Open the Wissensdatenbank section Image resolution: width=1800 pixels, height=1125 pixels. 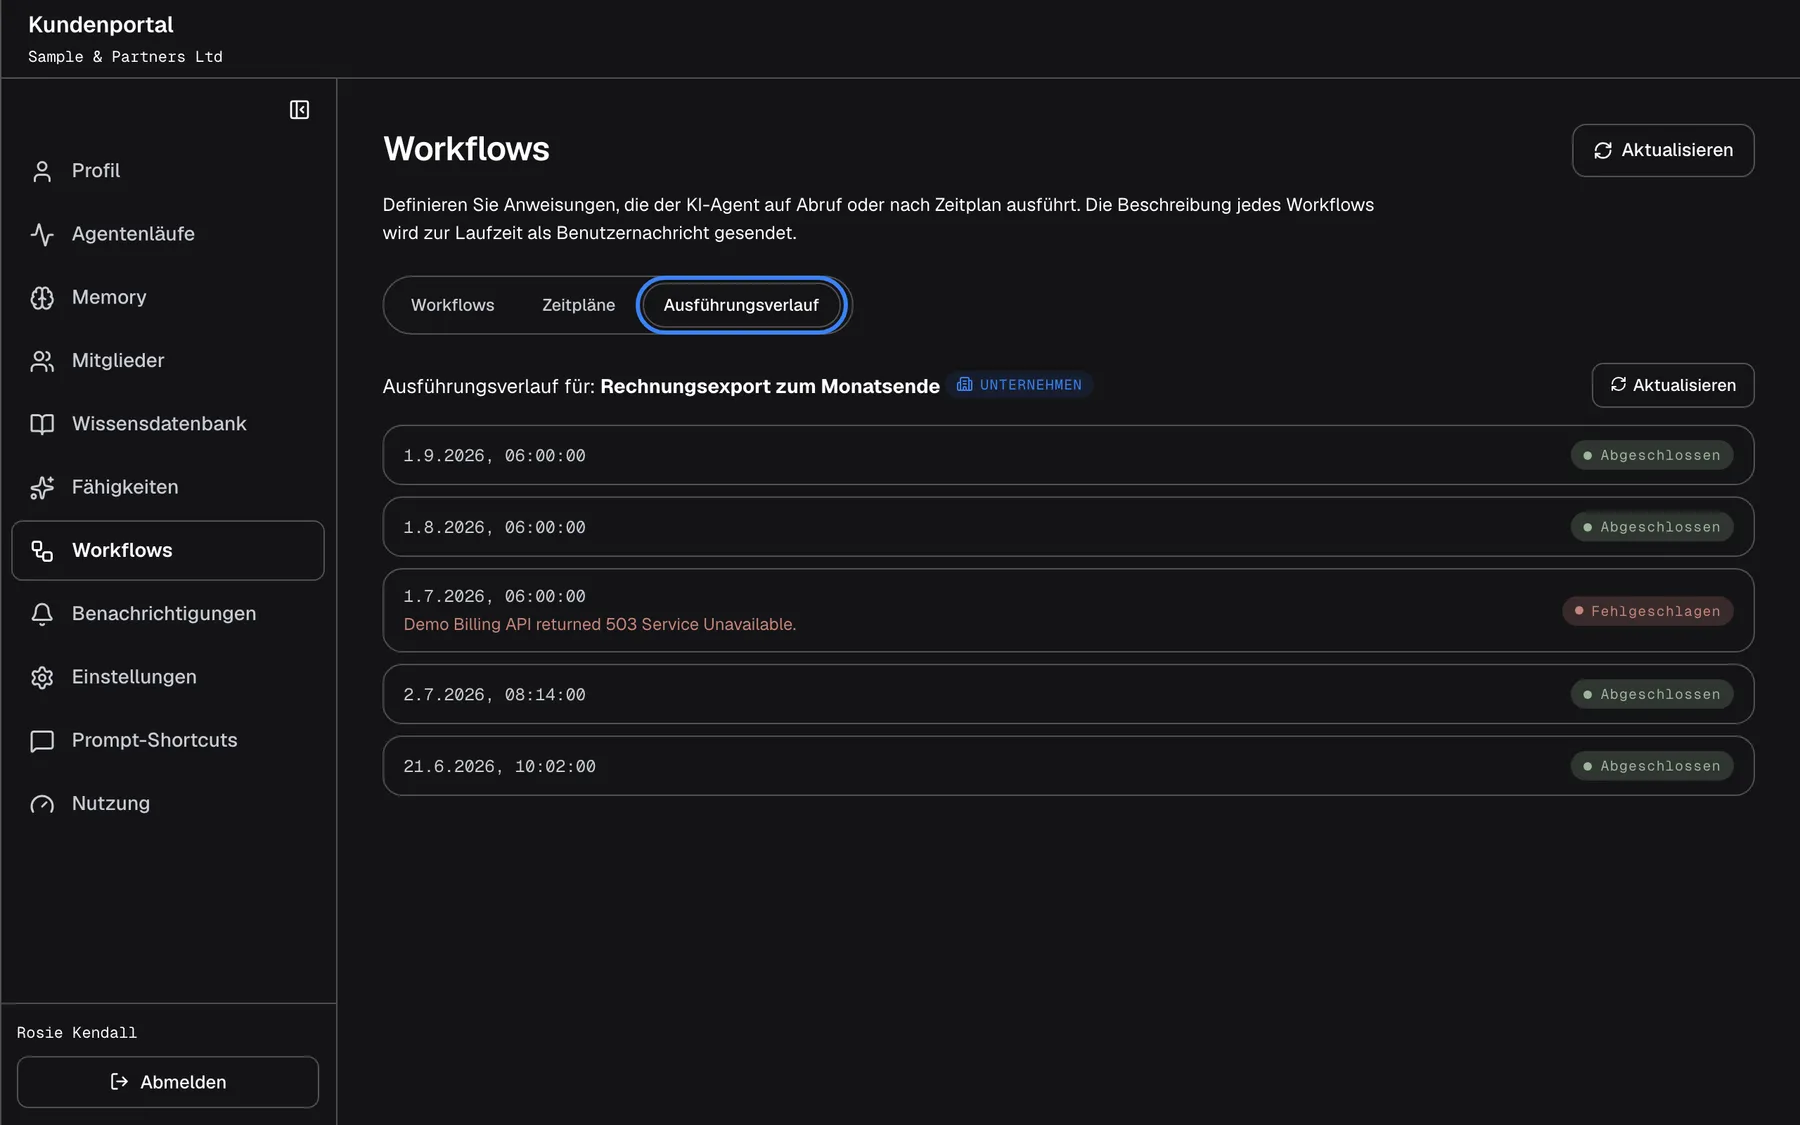point(168,424)
